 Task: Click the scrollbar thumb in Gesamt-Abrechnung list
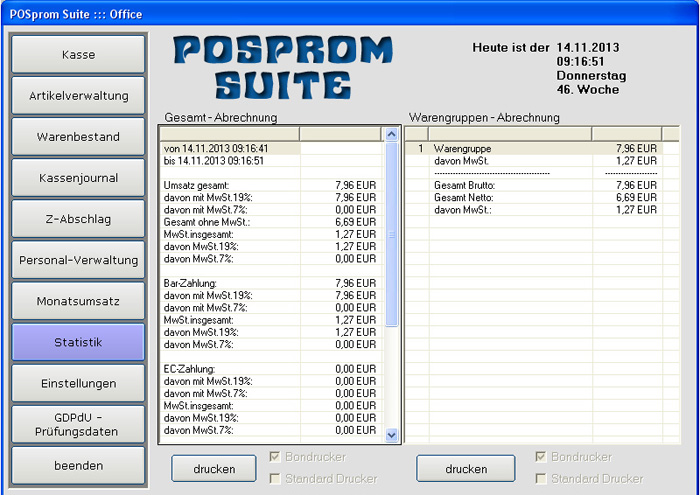pyautogui.click(x=392, y=234)
